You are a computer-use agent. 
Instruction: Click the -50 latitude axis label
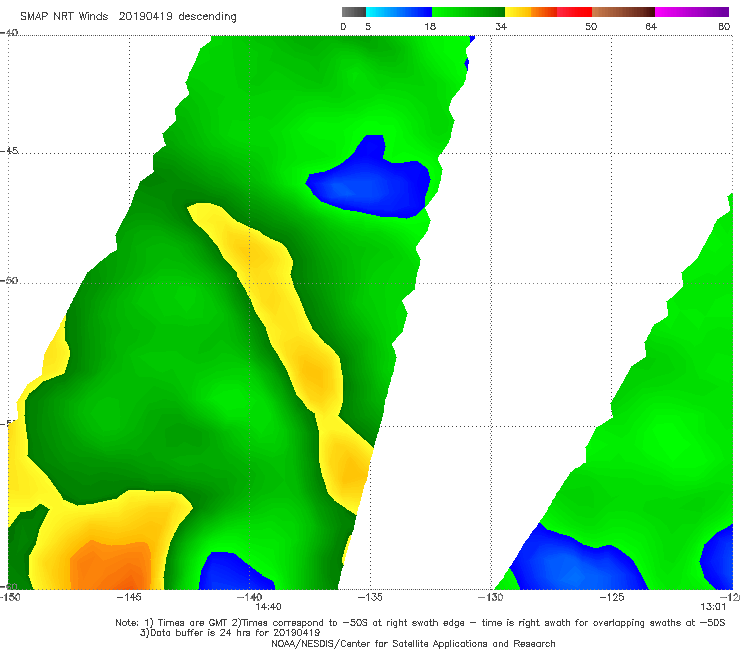click(9, 281)
